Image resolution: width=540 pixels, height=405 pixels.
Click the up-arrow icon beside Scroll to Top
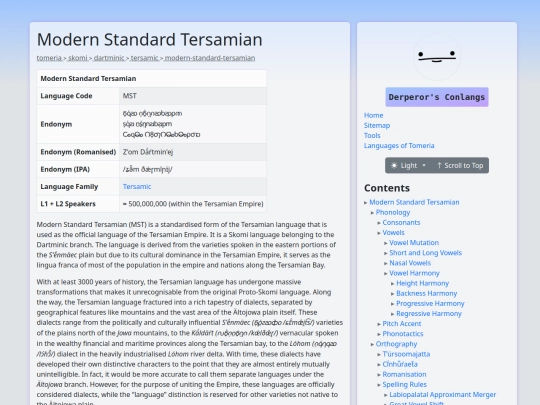click(439, 166)
